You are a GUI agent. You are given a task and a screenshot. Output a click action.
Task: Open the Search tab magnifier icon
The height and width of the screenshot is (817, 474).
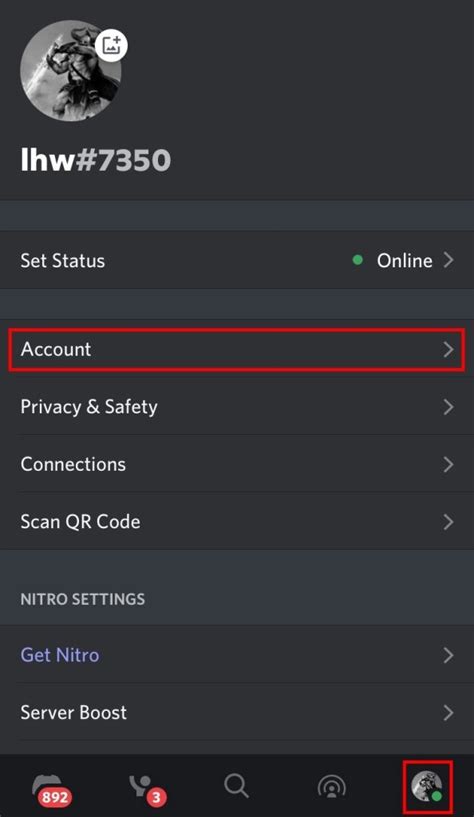click(x=236, y=785)
